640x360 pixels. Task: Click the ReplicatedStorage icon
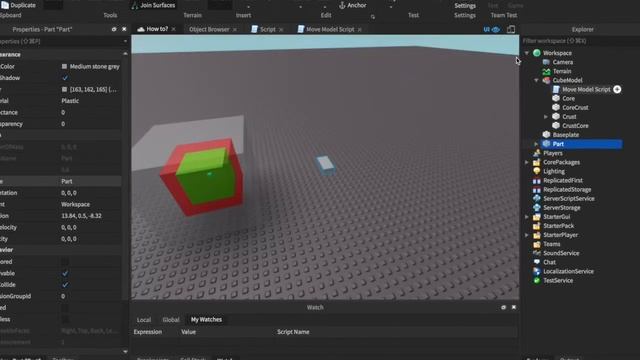[x=537, y=189]
